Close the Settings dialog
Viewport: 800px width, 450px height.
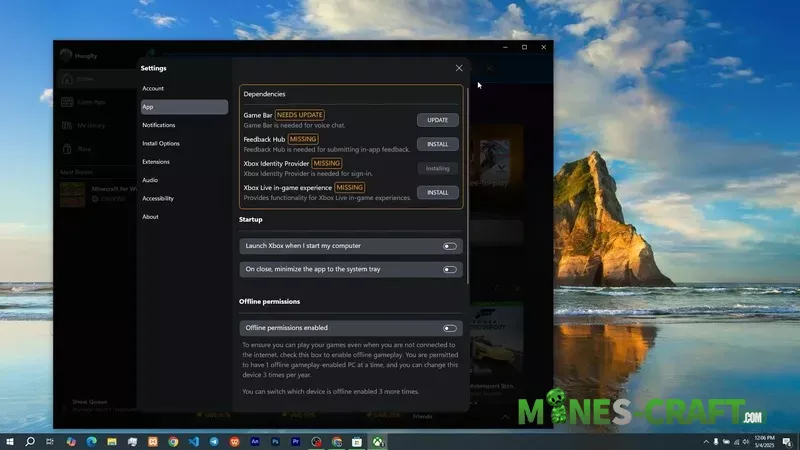click(459, 68)
